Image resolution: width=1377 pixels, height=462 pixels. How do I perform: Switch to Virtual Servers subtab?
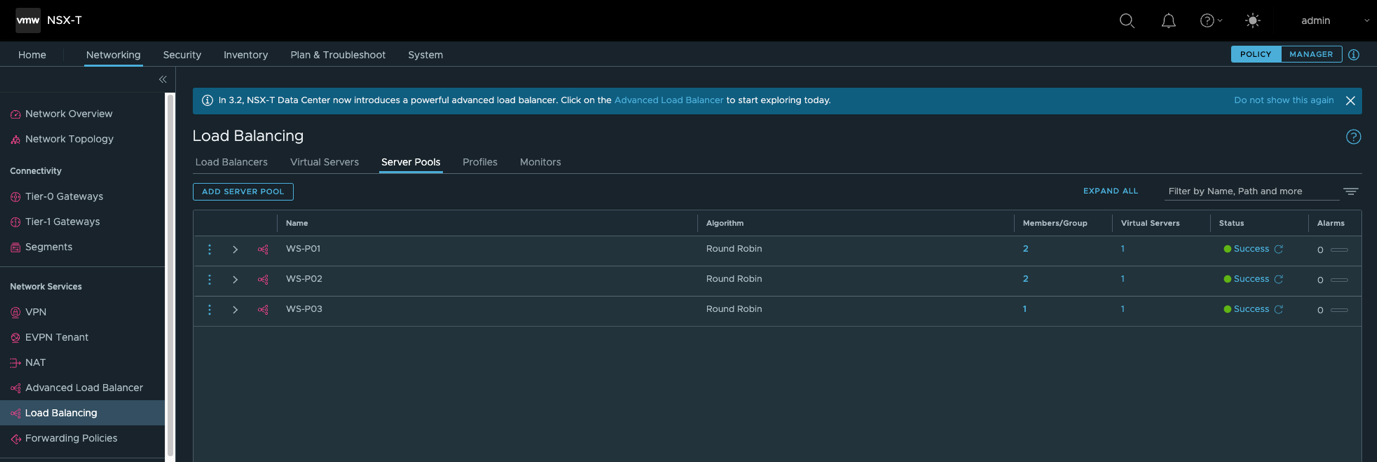click(324, 162)
